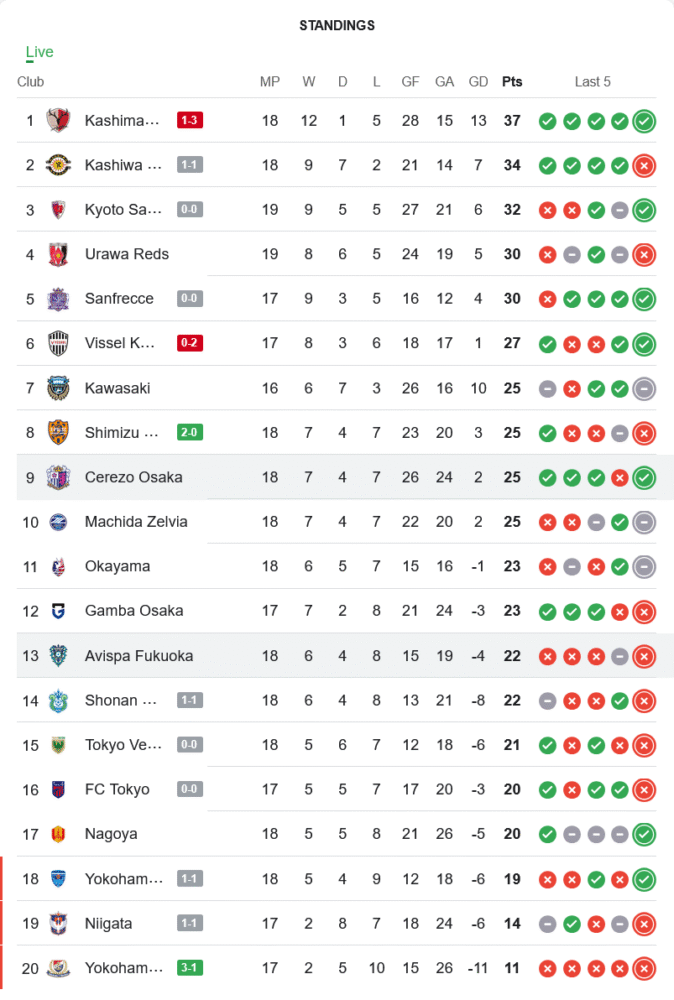Click the Avispa Fukuoka club crest

59,656
